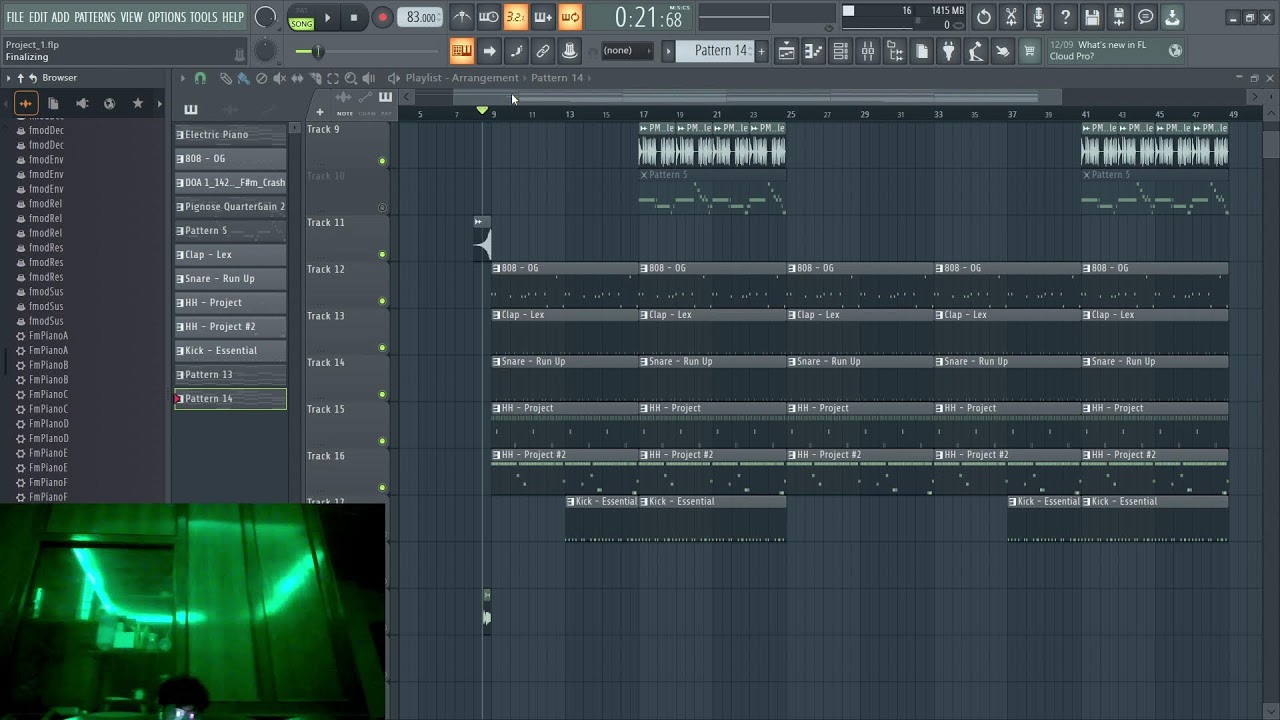This screenshot has height=720, width=1280.
Task: Click playlist horizontal scroll left arrow
Action: [x=408, y=97]
